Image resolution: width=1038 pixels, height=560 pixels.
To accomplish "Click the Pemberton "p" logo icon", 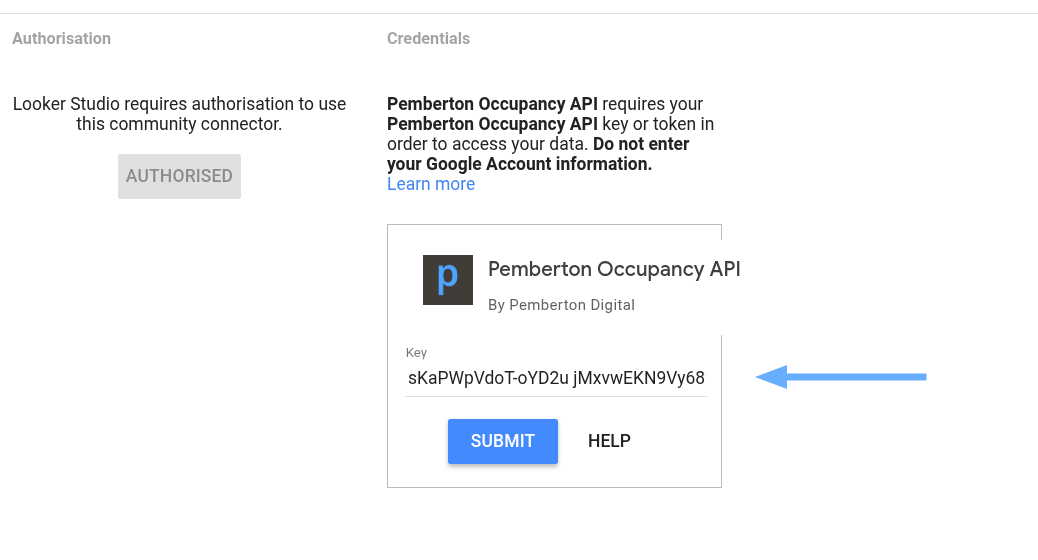I will coord(448,280).
